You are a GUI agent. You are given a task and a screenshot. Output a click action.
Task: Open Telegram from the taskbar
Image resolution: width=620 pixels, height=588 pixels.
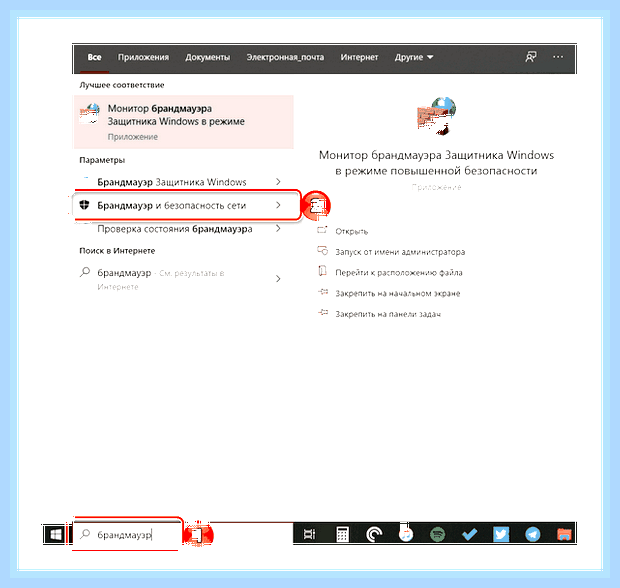(x=533, y=535)
